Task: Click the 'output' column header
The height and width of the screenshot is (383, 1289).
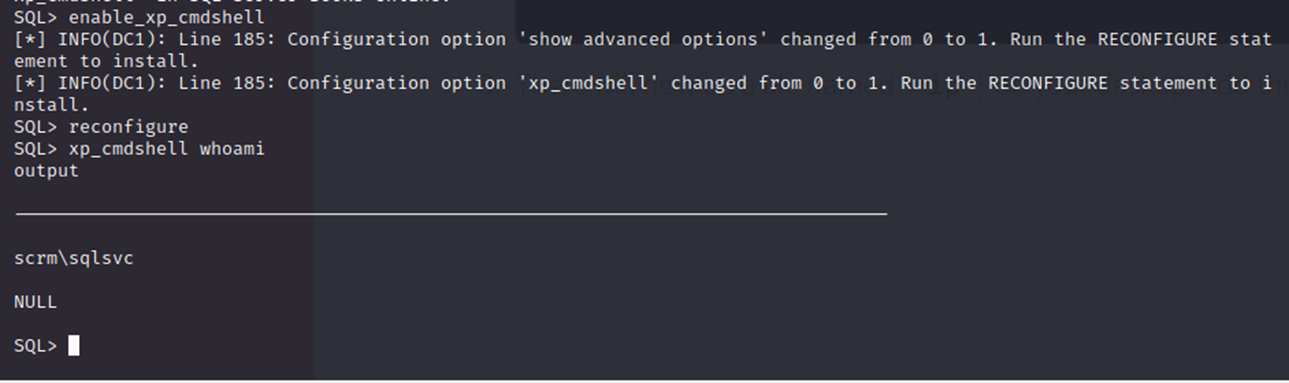Action: (x=46, y=171)
